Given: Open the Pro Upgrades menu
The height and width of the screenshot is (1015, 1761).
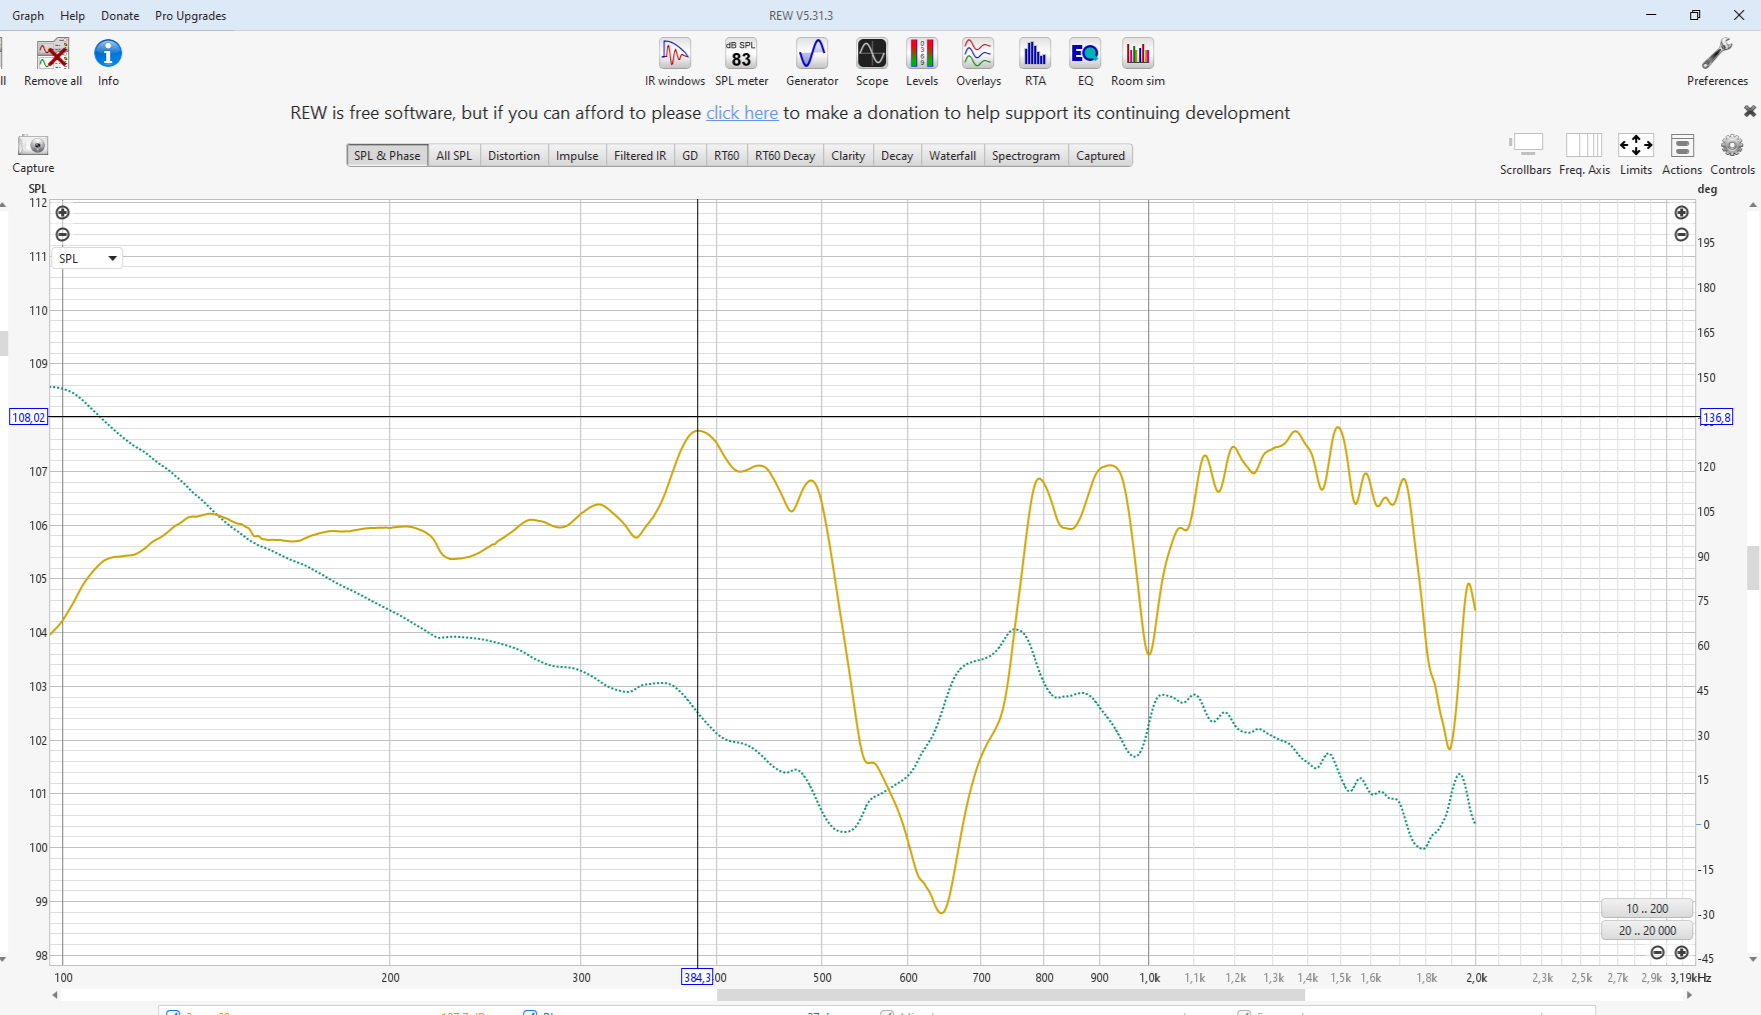Looking at the screenshot, I should (190, 16).
